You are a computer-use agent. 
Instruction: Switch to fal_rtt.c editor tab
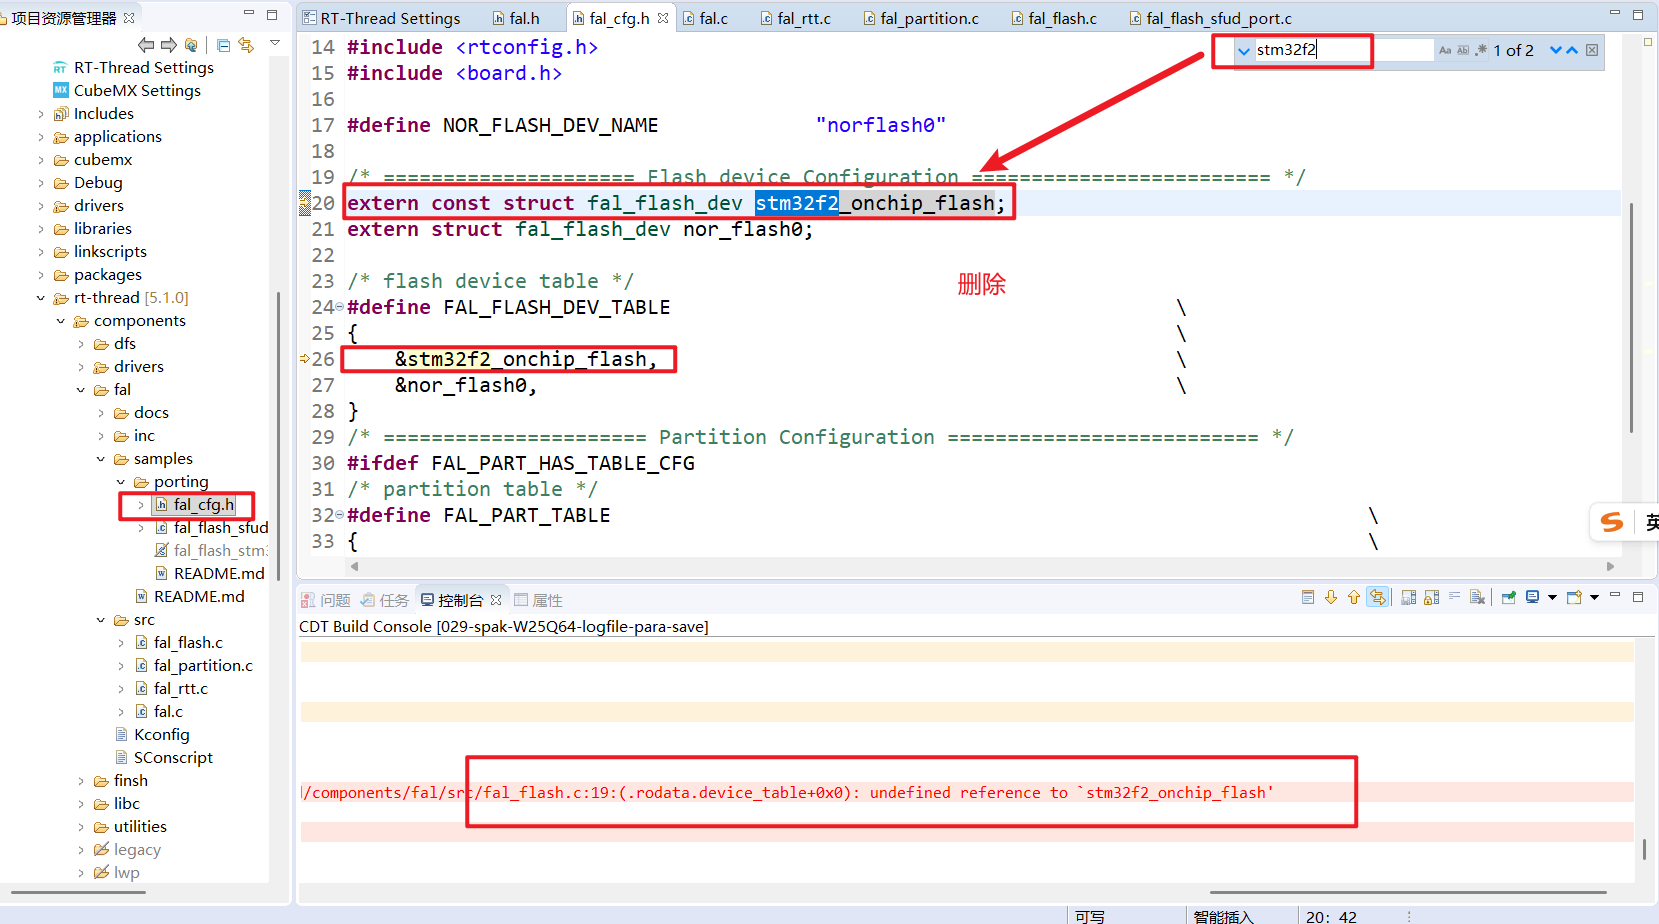click(x=796, y=18)
